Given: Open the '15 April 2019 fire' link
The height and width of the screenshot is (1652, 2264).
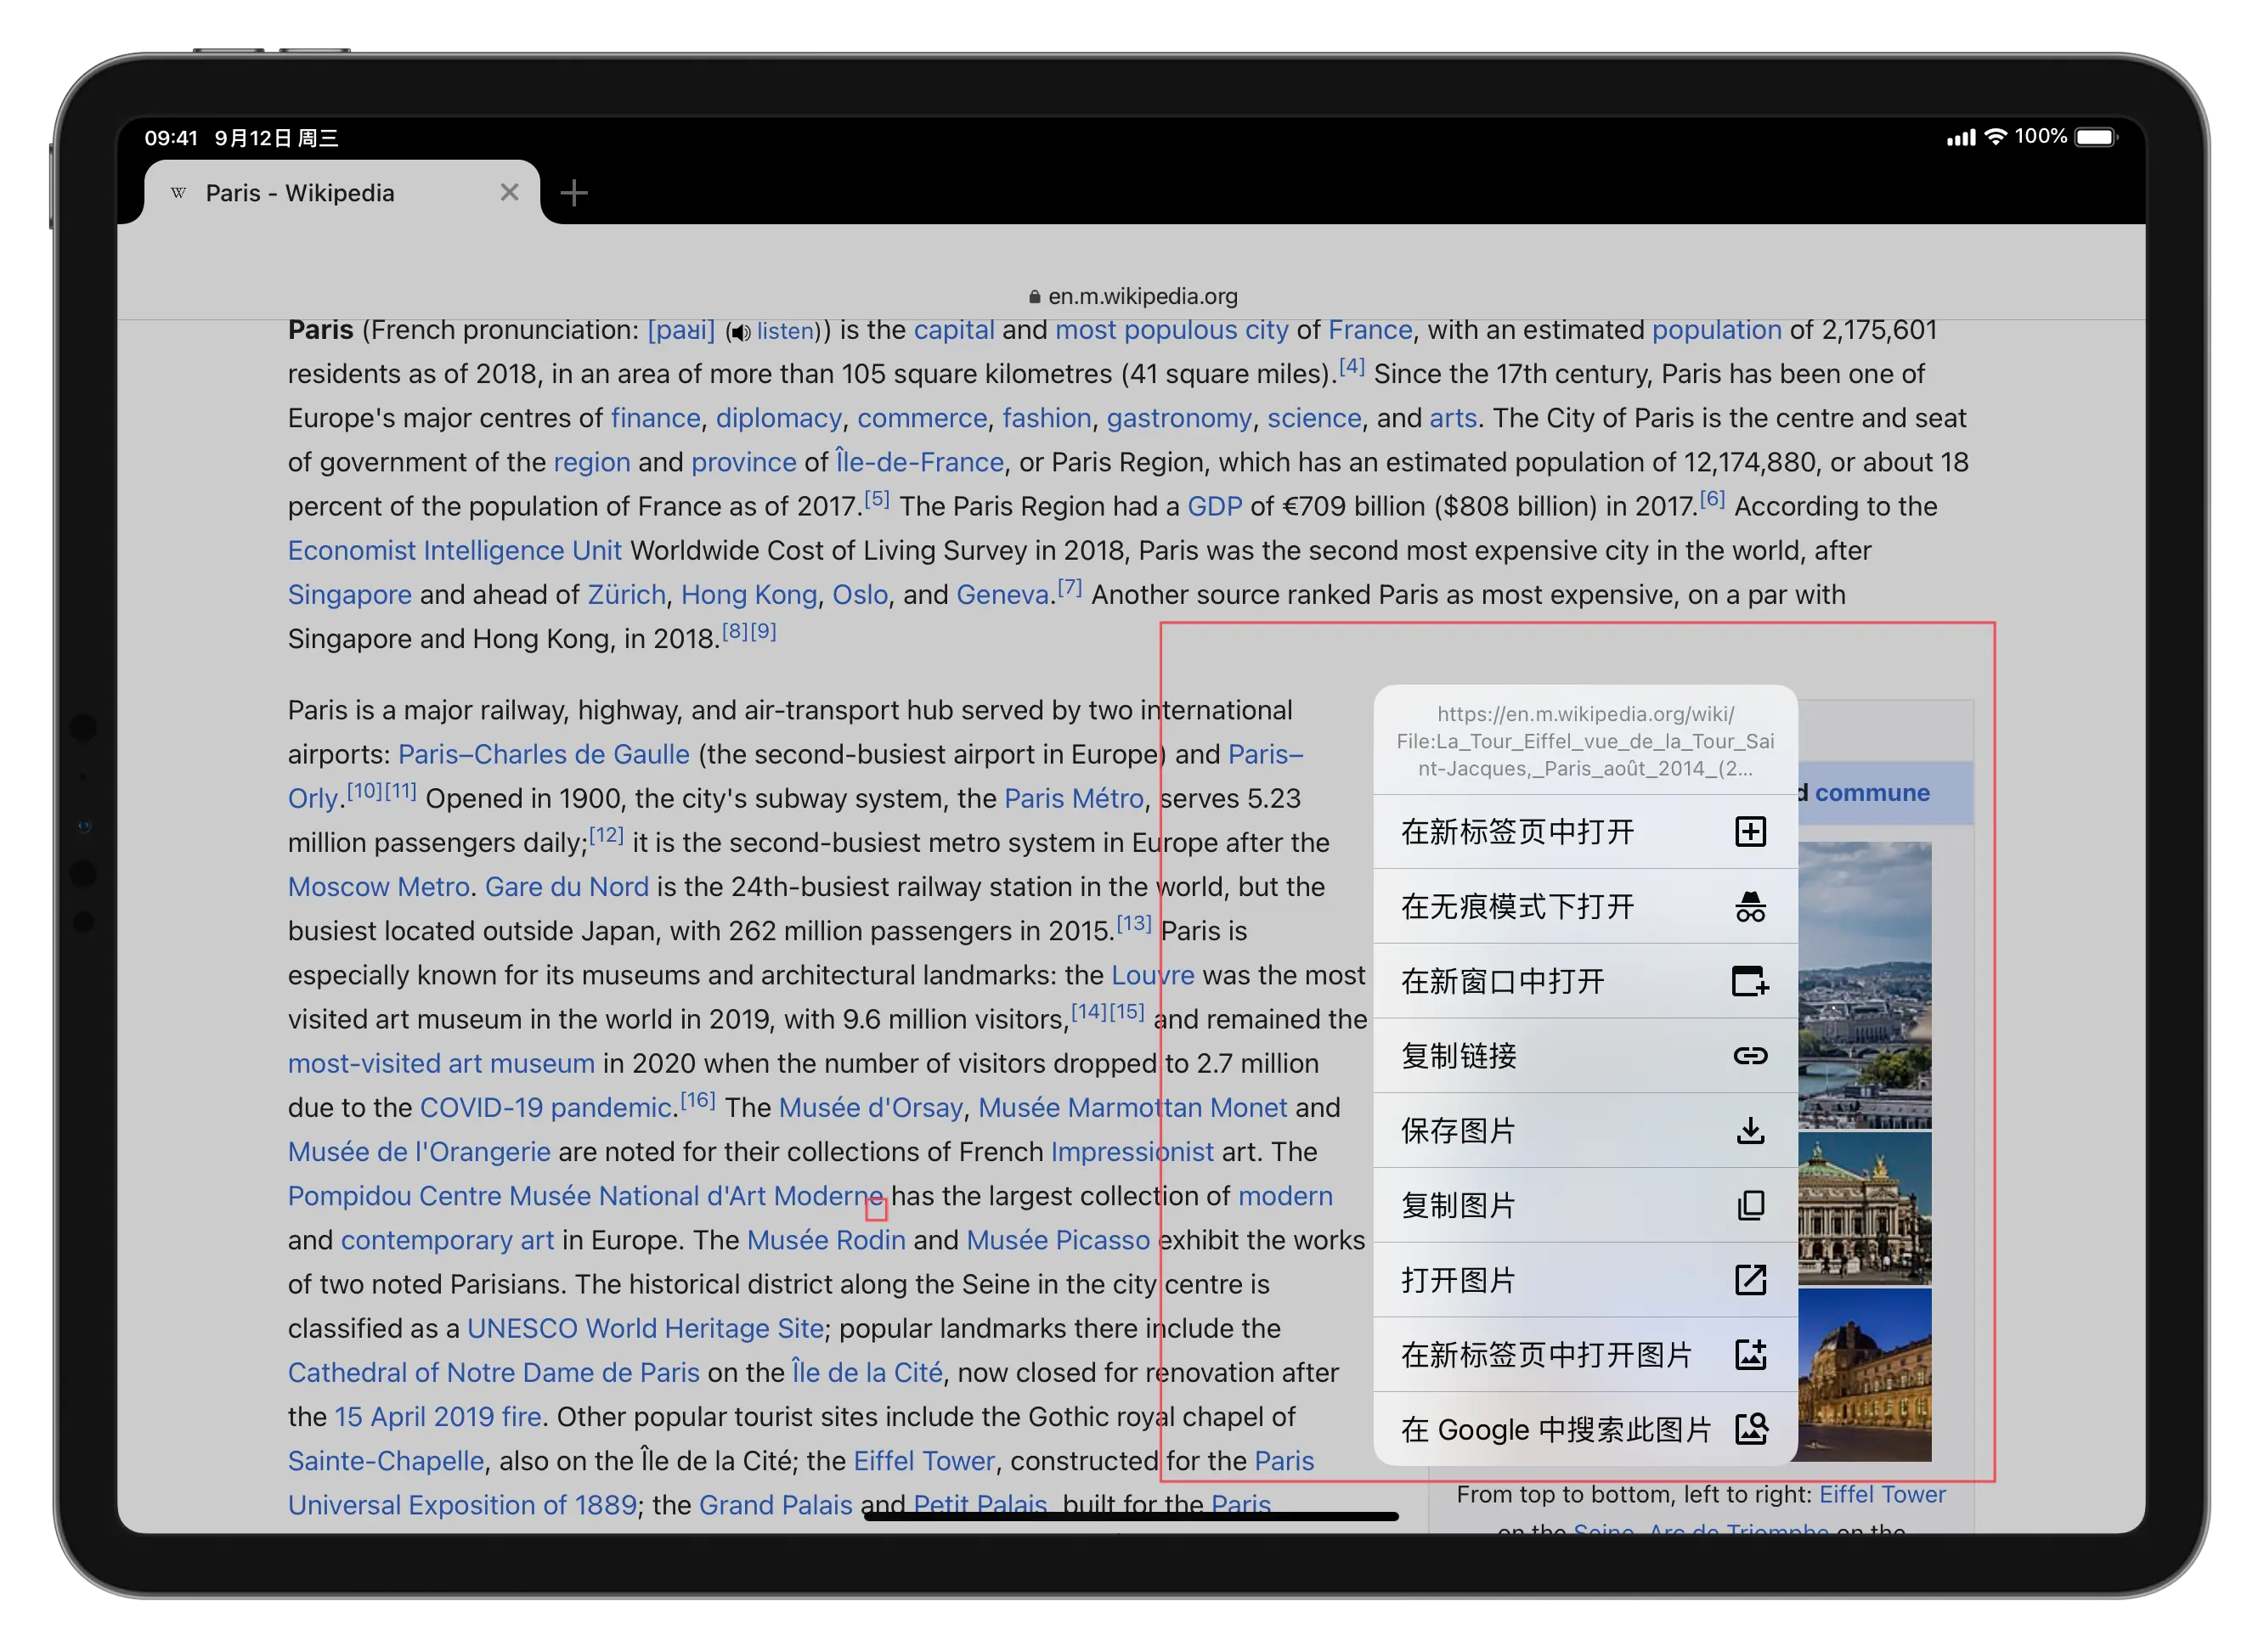Looking at the screenshot, I should point(438,1417).
